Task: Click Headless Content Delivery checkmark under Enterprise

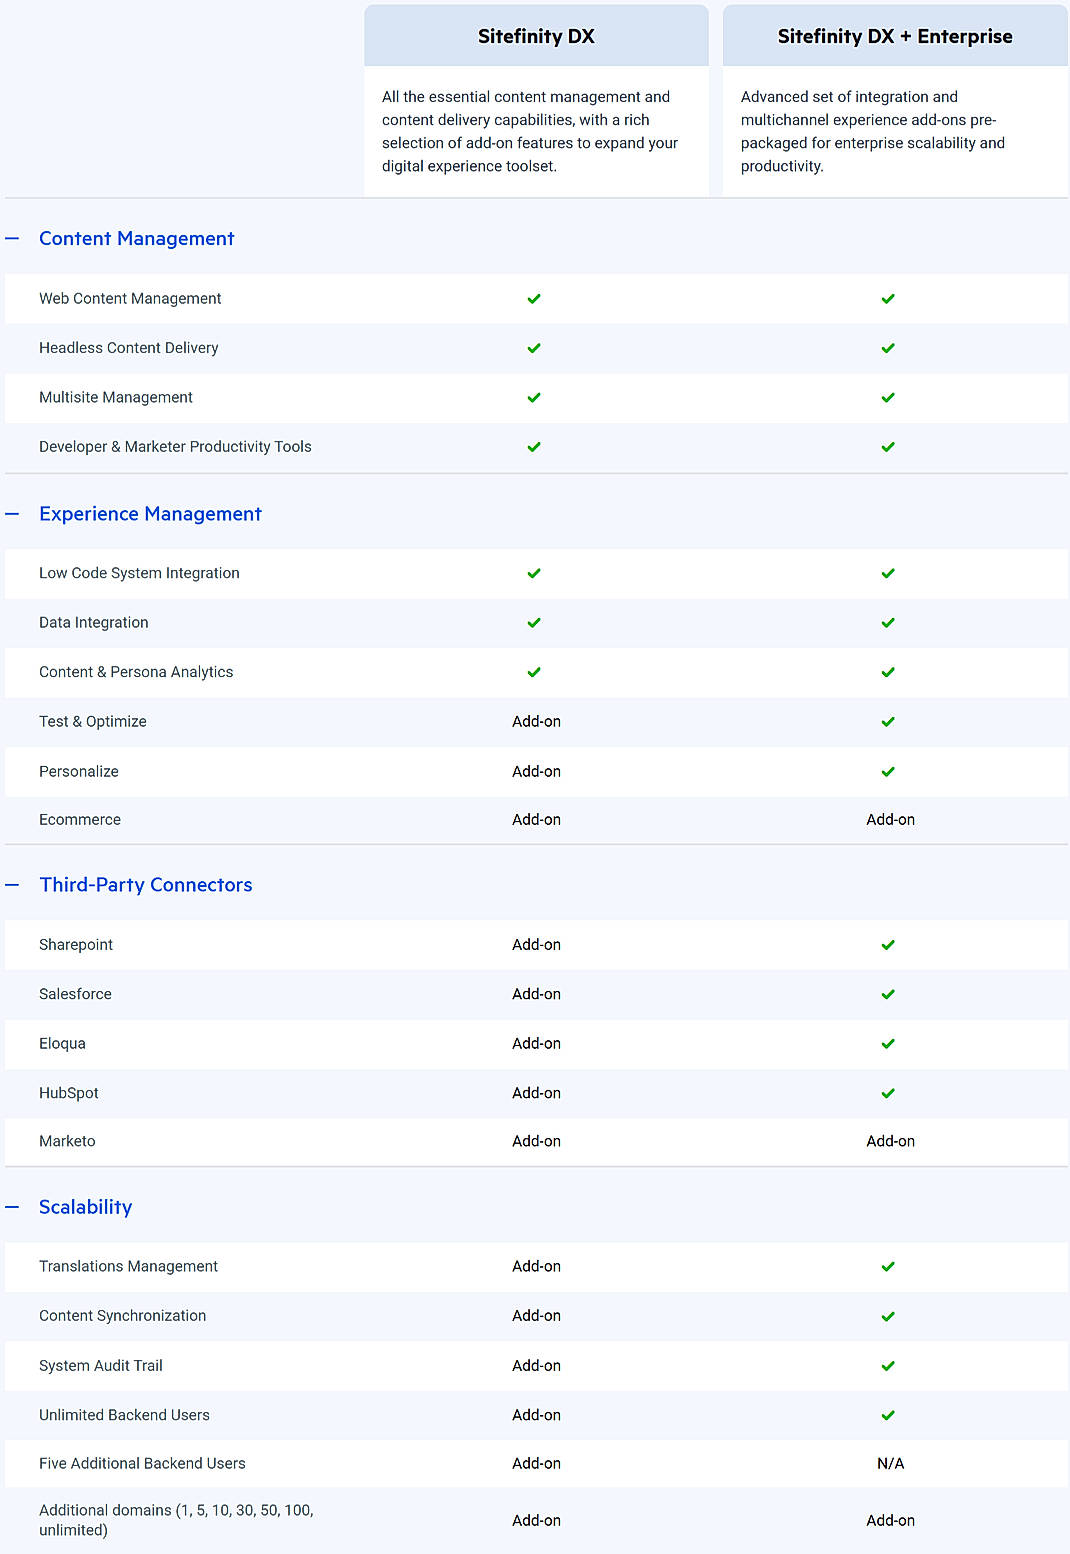Action: [x=888, y=348]
